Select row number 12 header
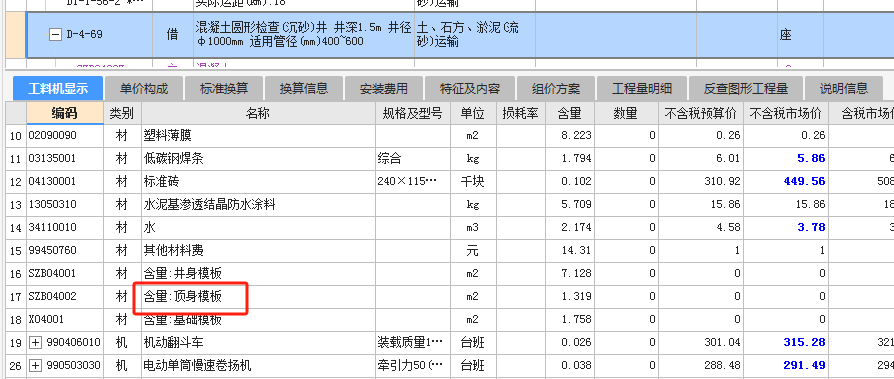The width and height of the screenshot is (894, 379). [x=16, y=182]
